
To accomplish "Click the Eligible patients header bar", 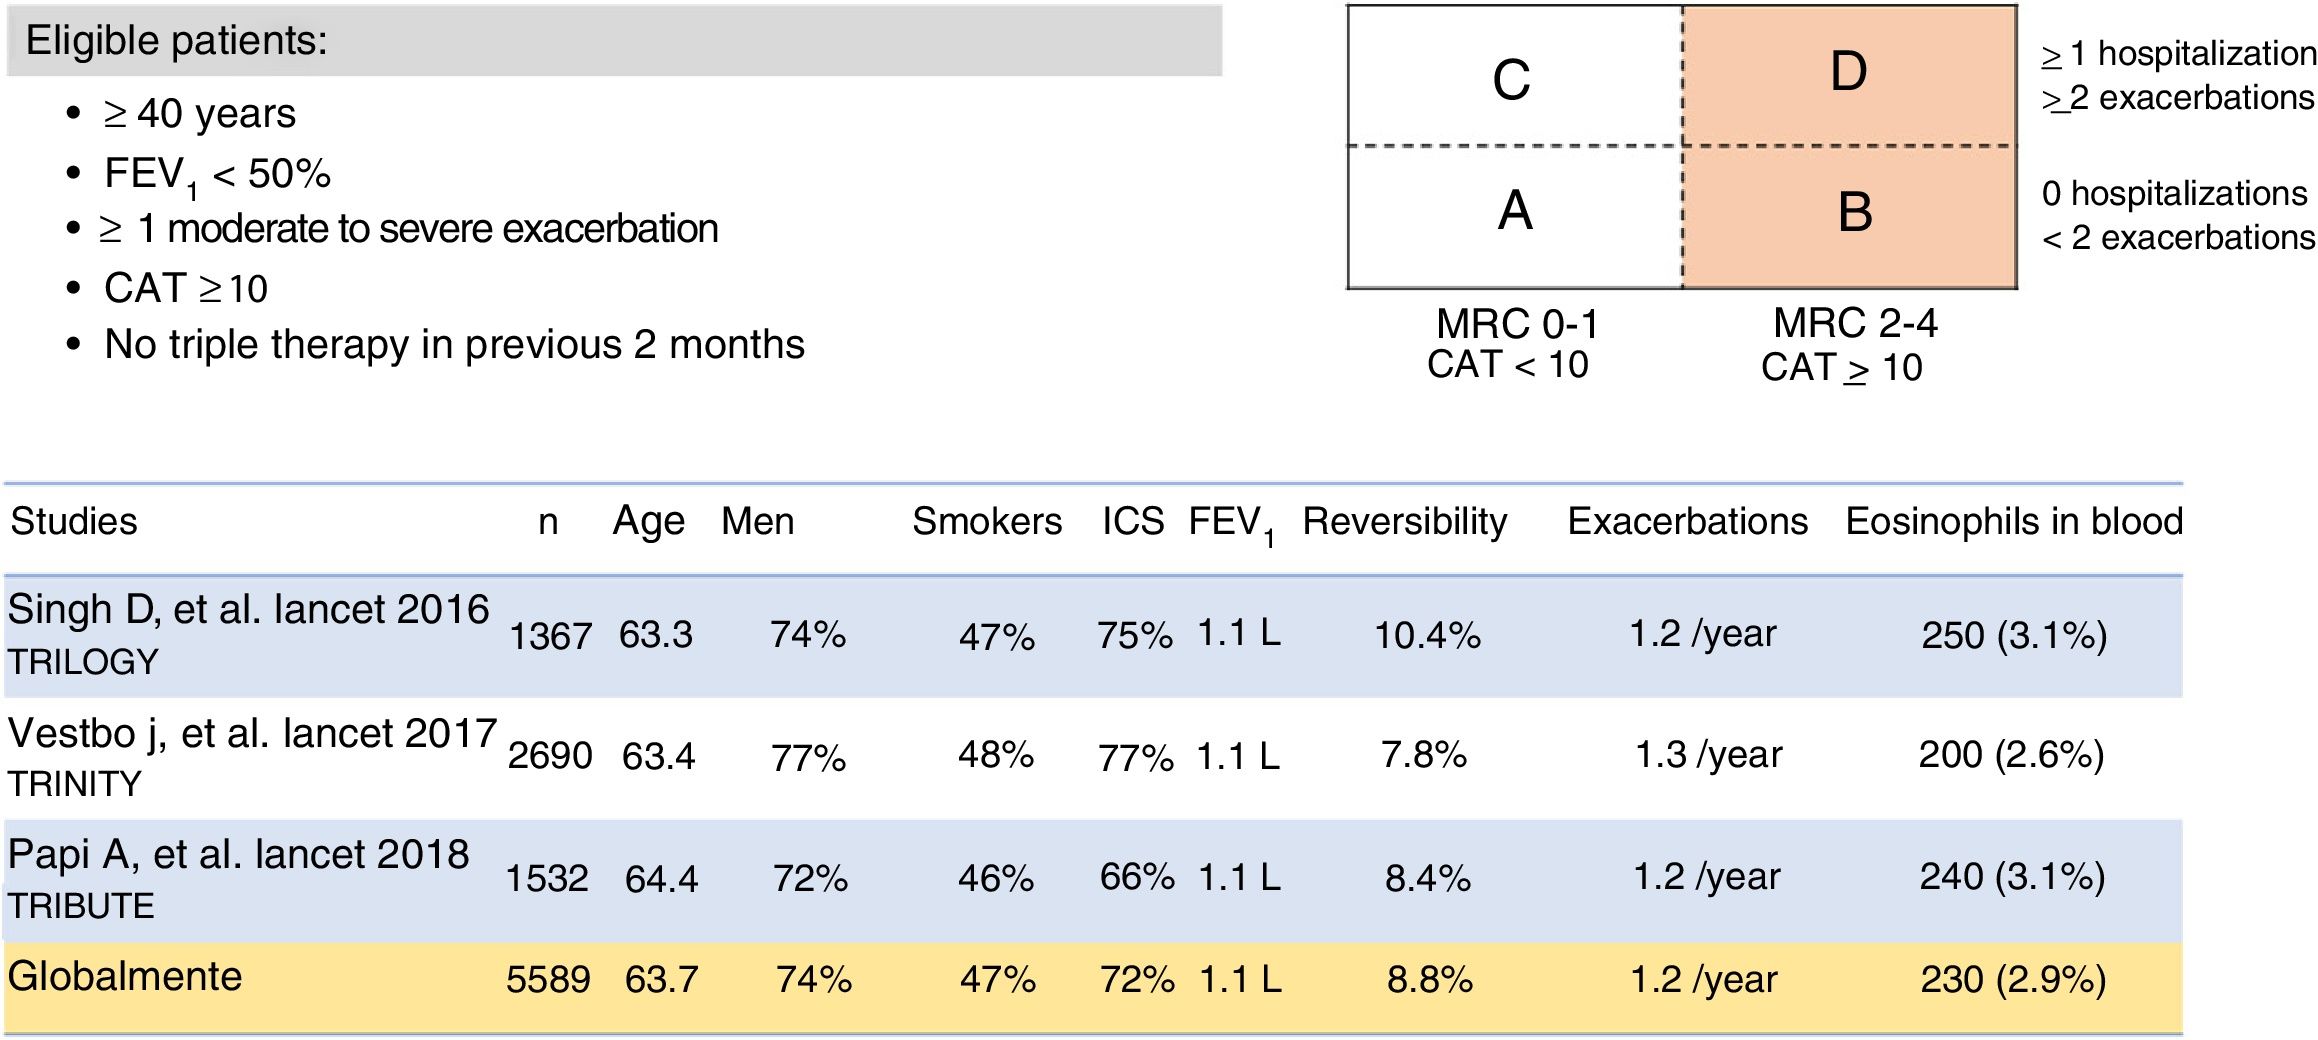I will coord(614,41).
